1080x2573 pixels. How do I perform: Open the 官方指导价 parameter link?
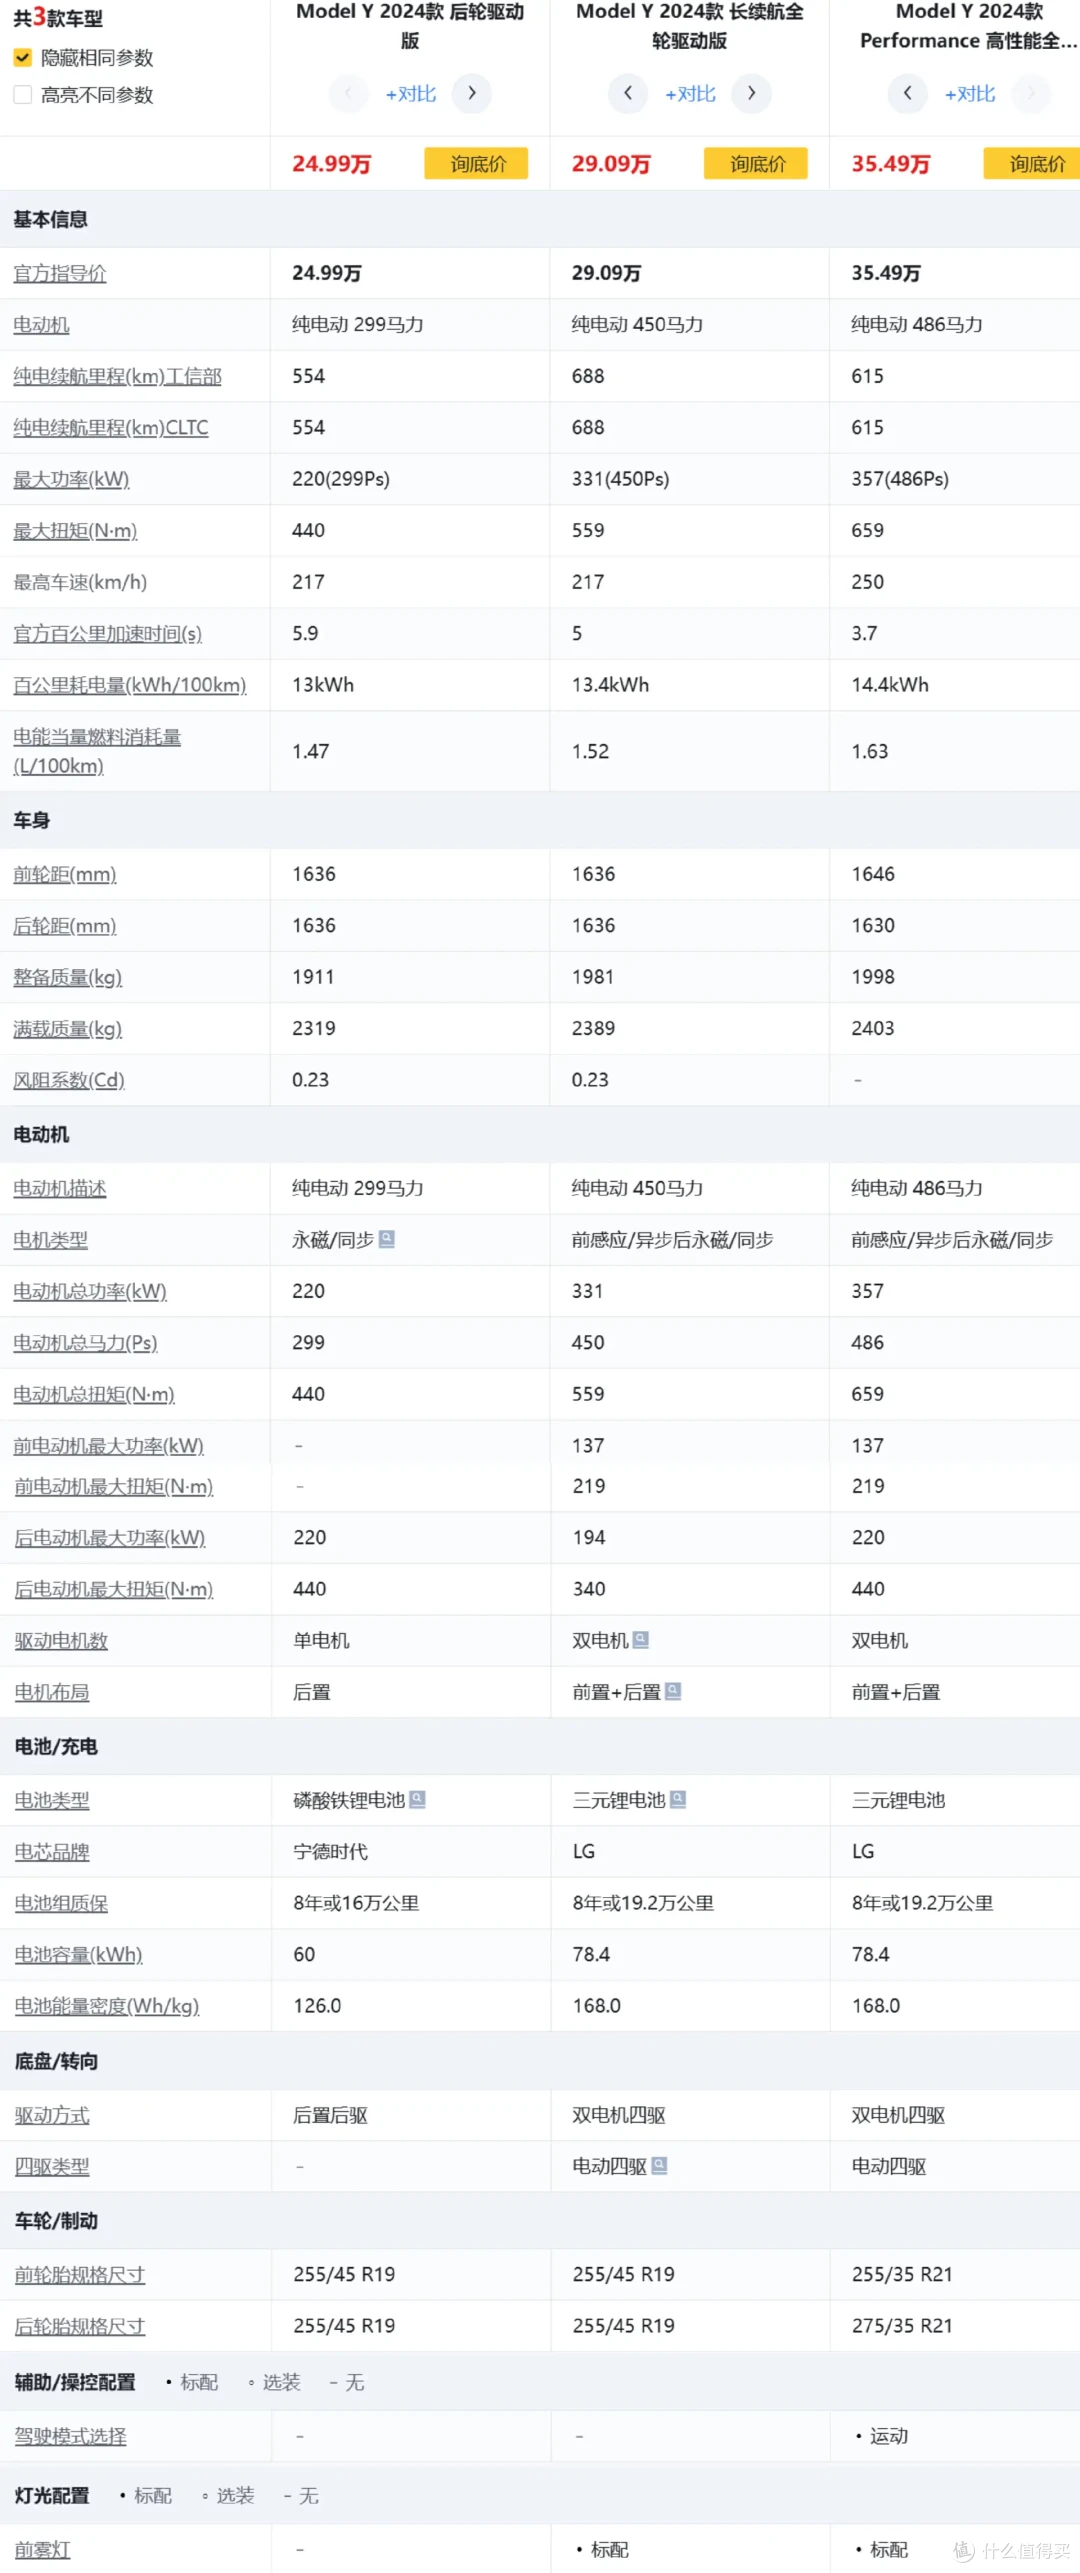(59, 273)
